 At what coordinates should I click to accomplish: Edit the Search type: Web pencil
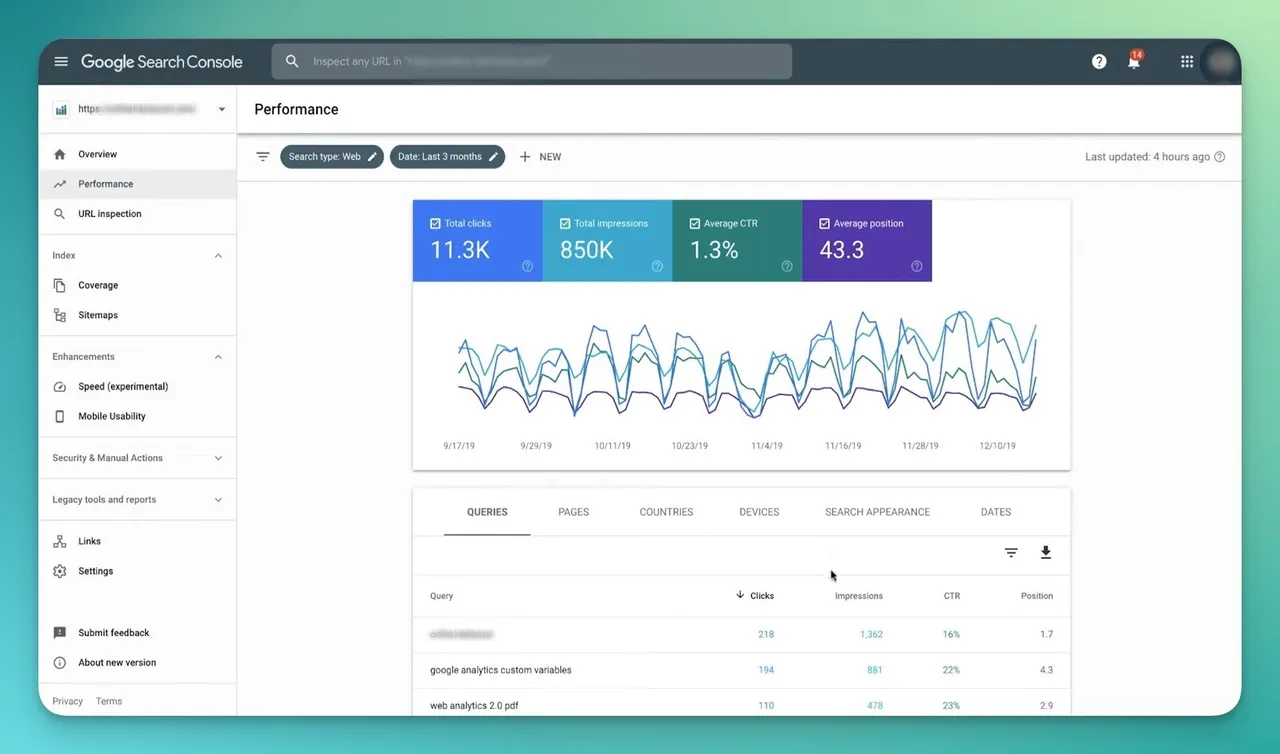click(x=372, y=157)
